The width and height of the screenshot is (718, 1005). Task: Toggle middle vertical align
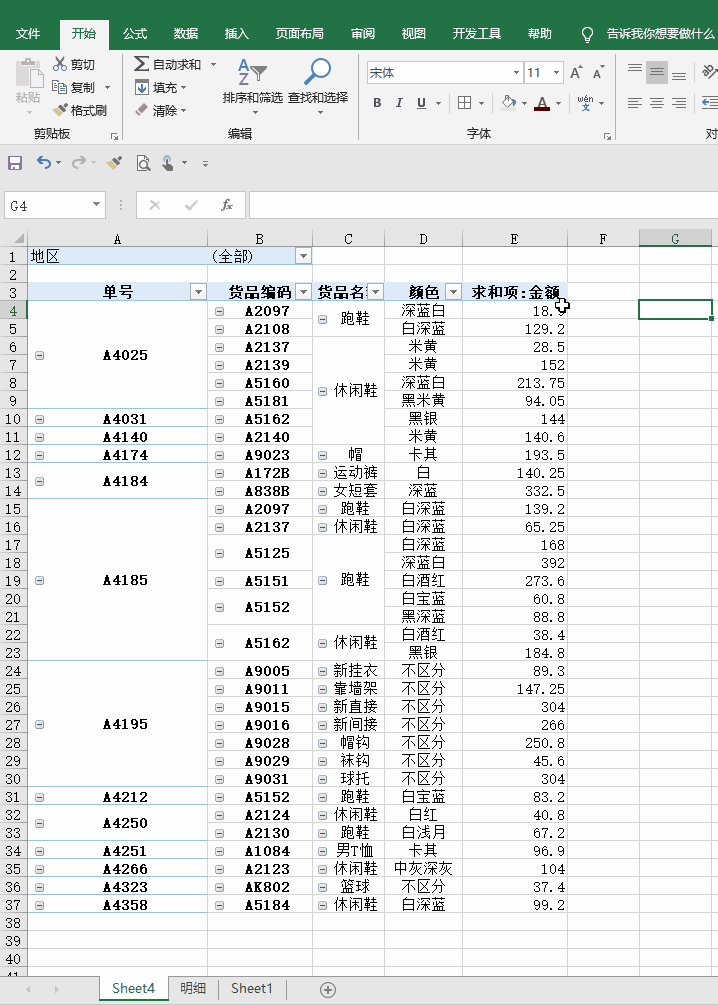[656, 72]
